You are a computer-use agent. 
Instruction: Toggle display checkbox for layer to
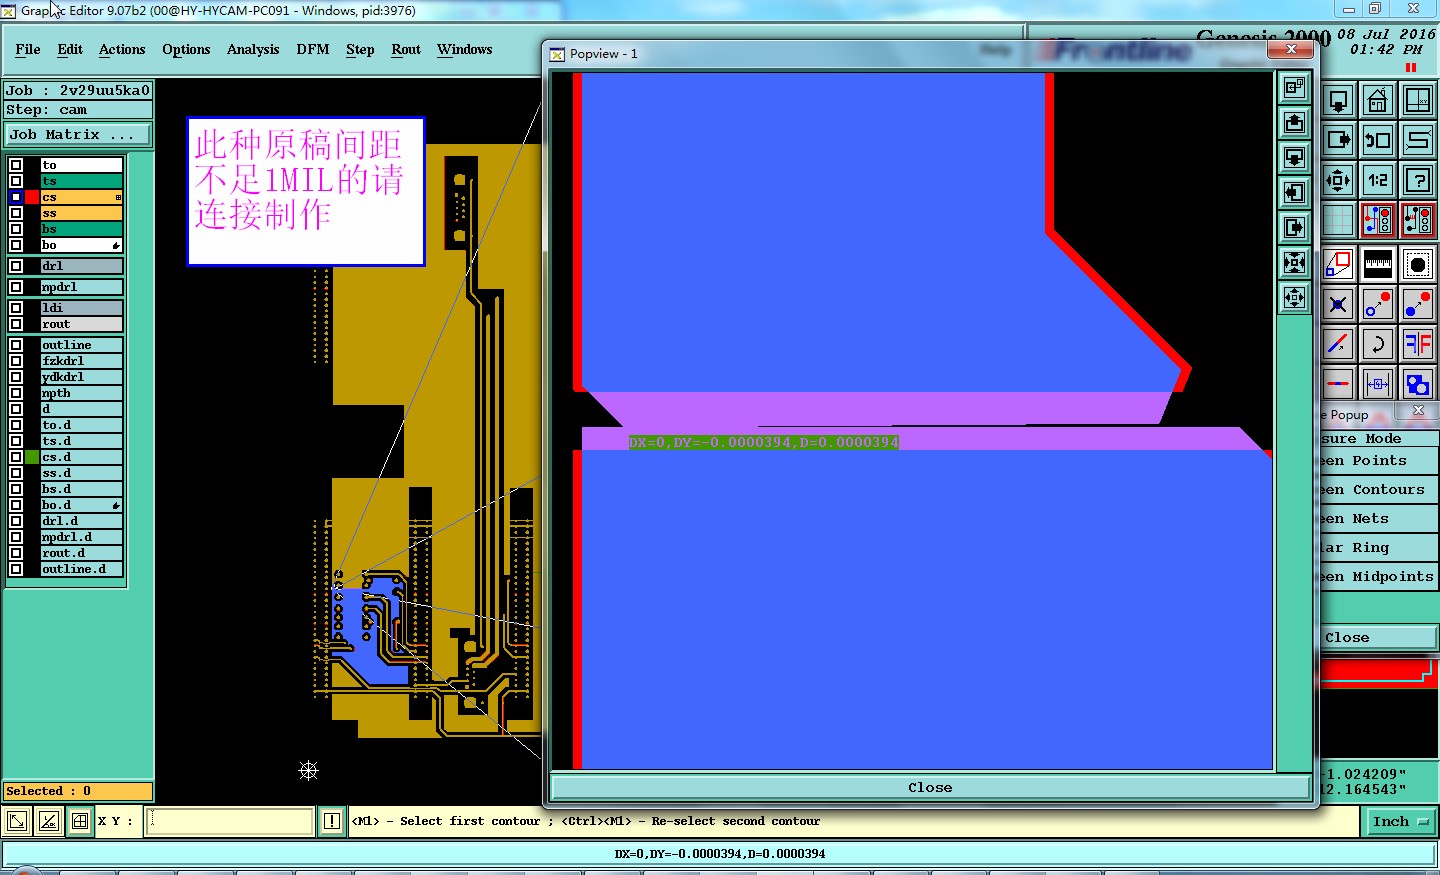click(16, 165)
